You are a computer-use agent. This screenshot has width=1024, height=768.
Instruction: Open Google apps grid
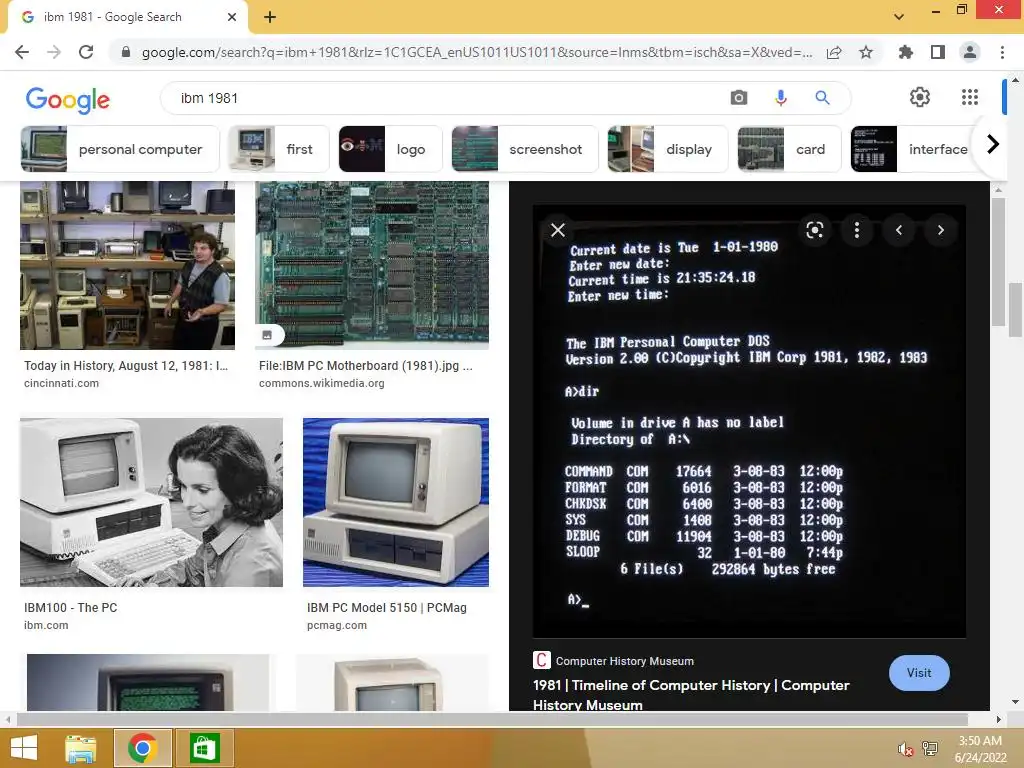[970, 97]
